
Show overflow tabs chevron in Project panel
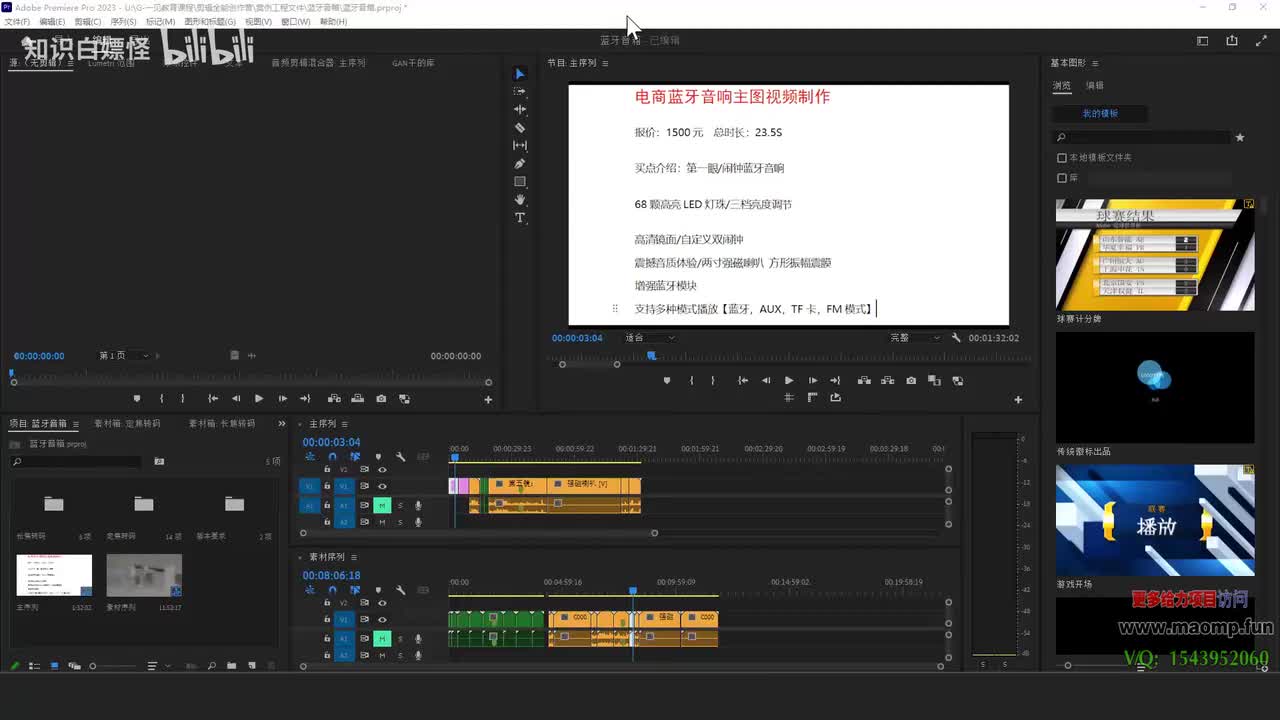pos(281,424)
